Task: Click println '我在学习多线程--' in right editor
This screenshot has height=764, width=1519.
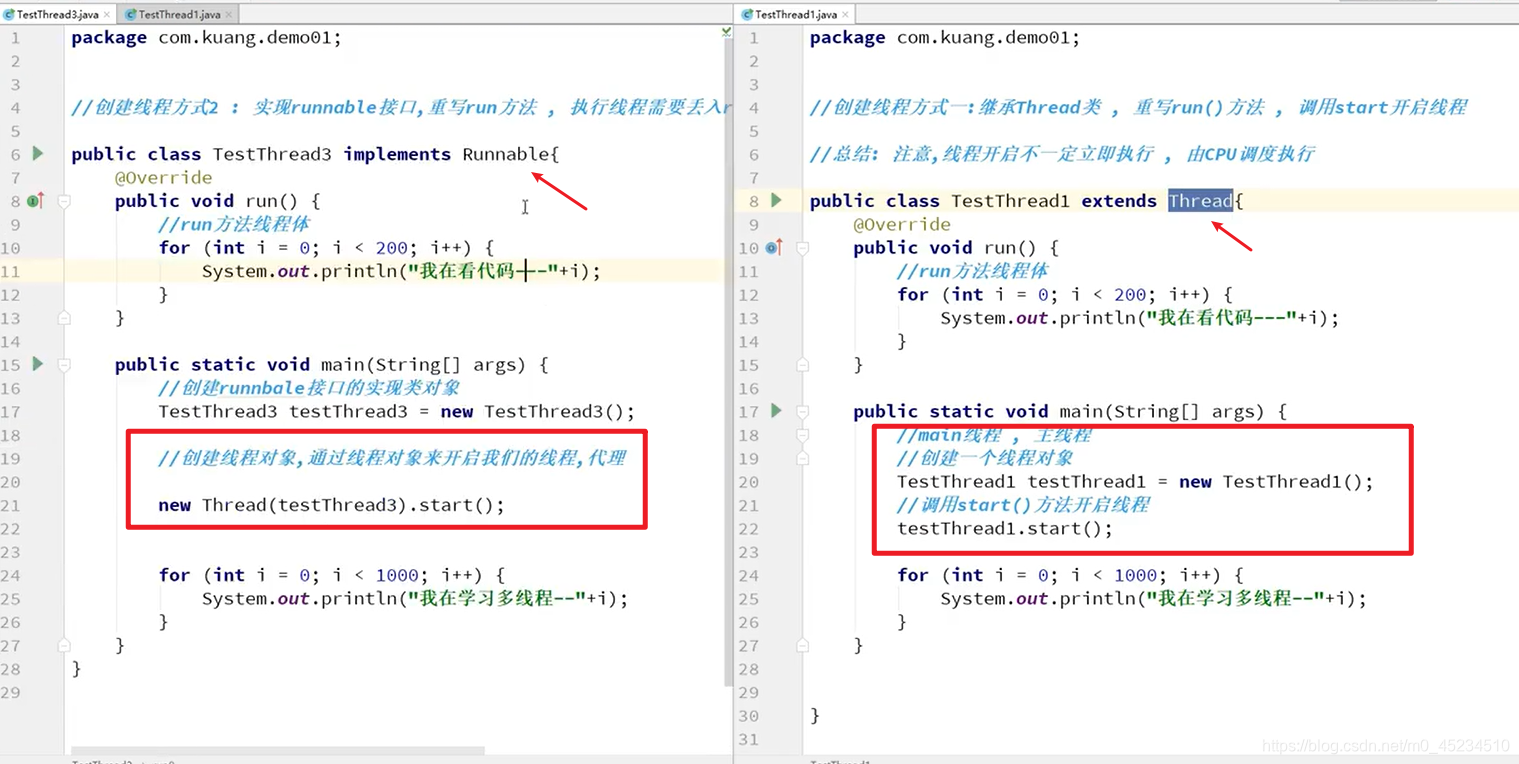Action: tap(1153, 598)
